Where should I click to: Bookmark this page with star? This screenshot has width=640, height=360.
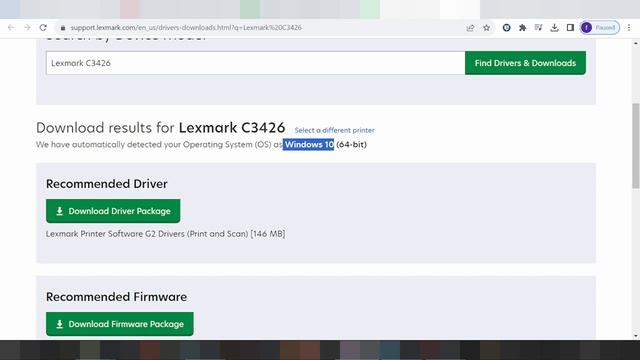[x=487, y=28]
